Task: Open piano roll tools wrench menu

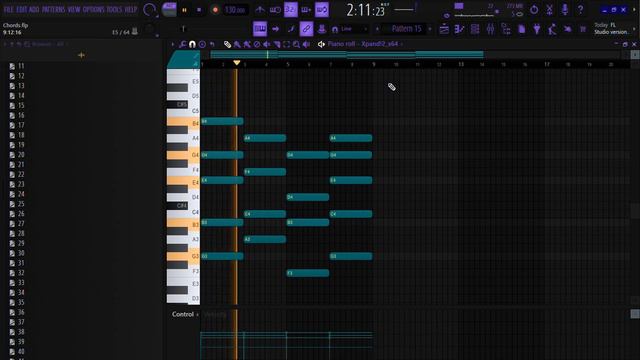Action: pyautogui.click(x=182, y=44)
